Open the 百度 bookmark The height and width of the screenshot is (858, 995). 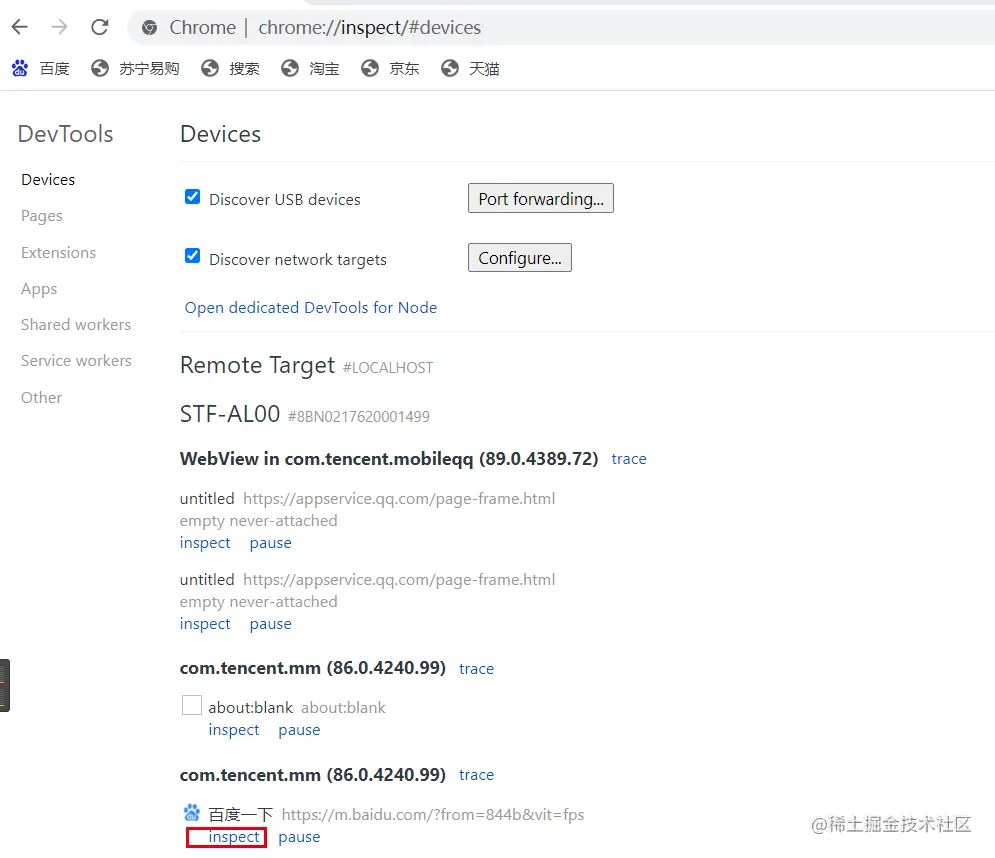tap(41, 68)
